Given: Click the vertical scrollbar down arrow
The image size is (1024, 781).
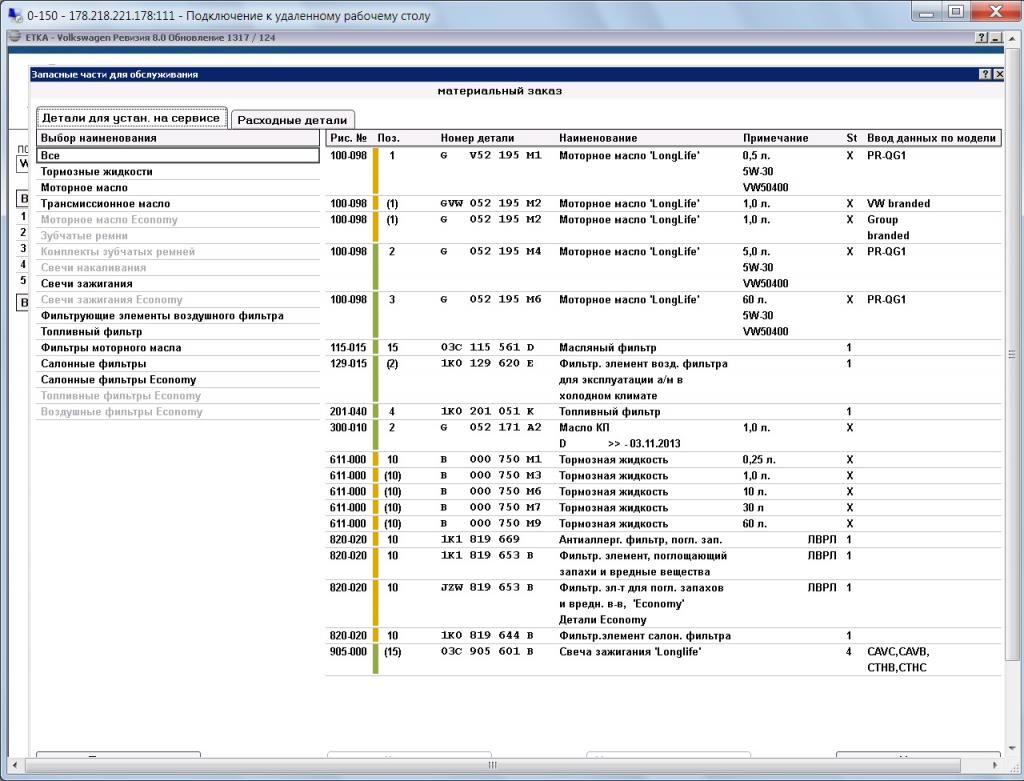Looking at the screenshot, I should point(1012,748).
